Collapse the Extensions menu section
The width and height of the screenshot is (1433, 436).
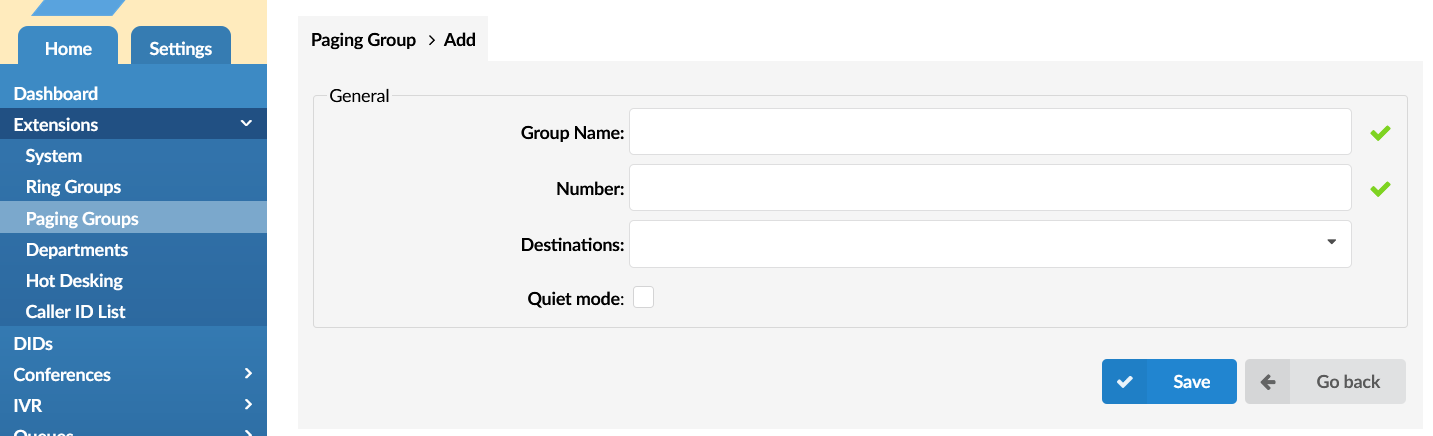point(246,124)
